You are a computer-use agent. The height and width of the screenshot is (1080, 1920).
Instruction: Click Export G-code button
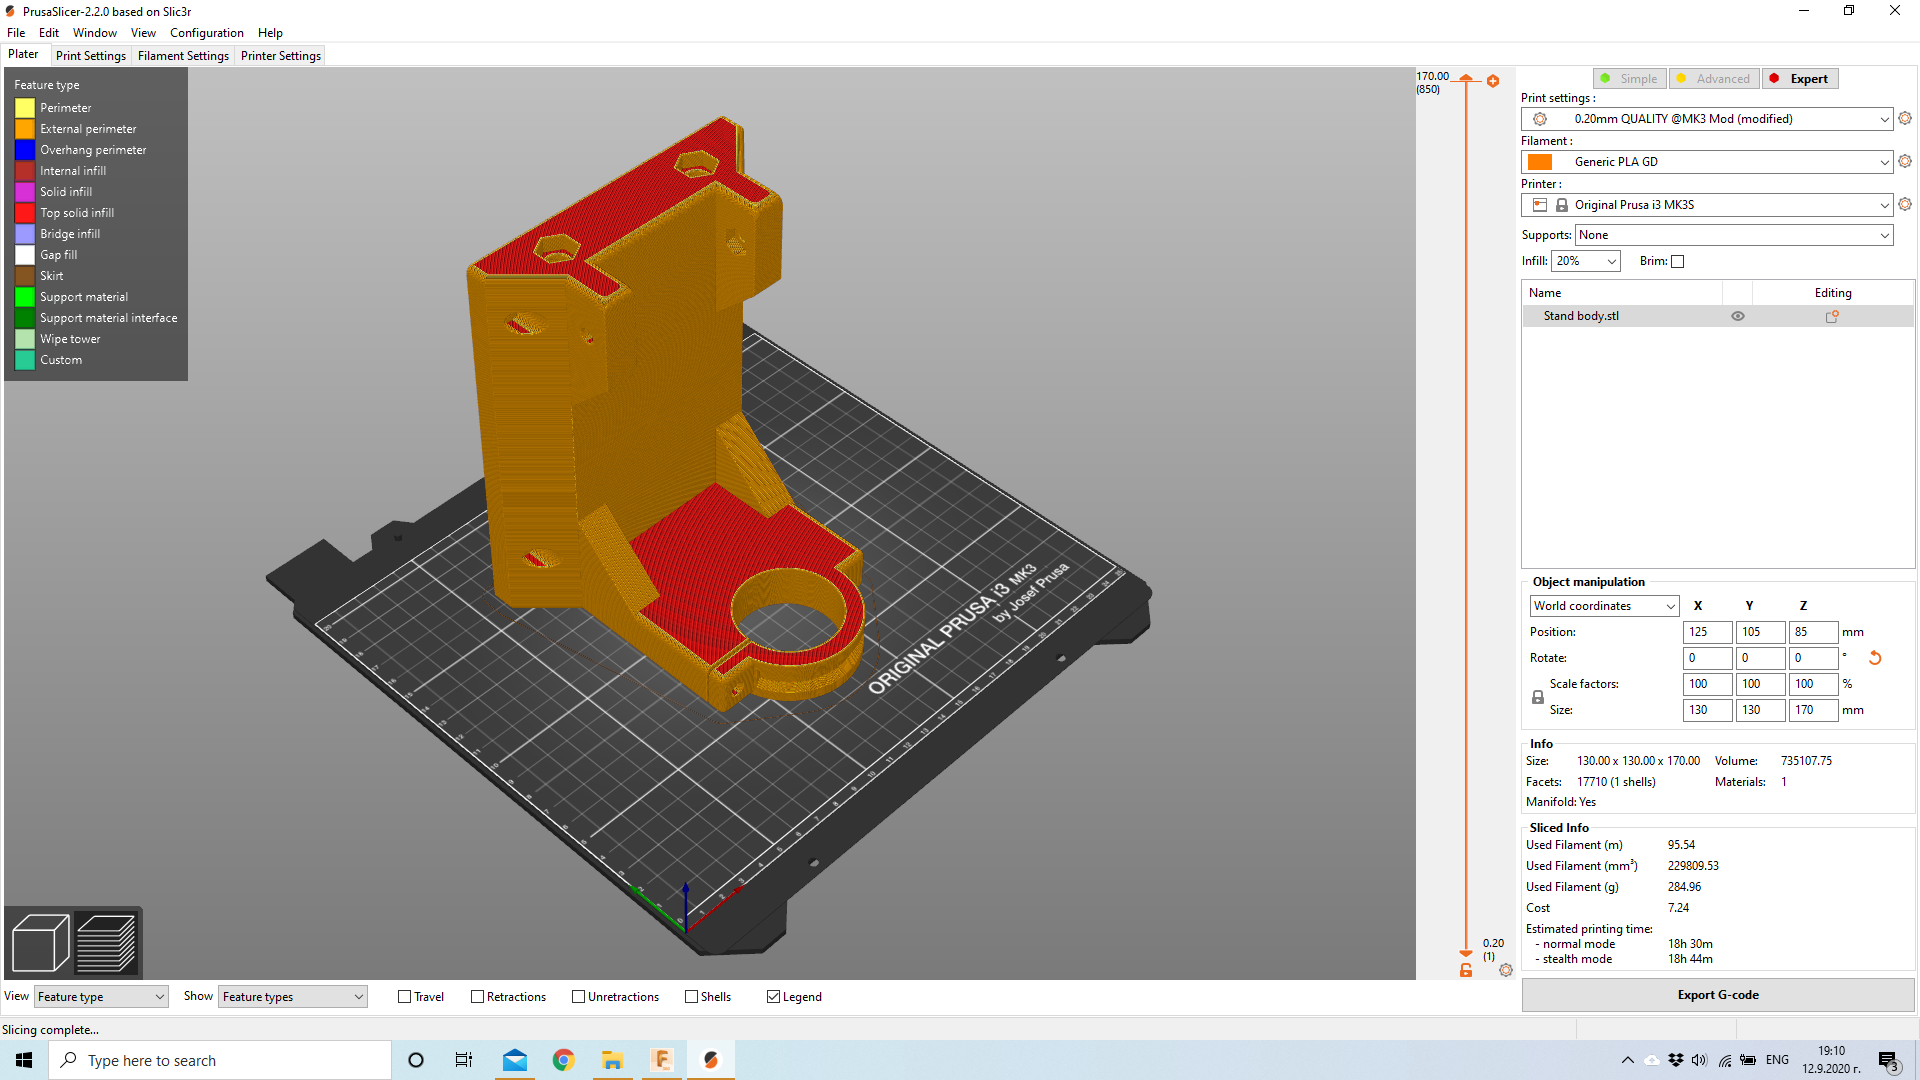click(1717, 995)
